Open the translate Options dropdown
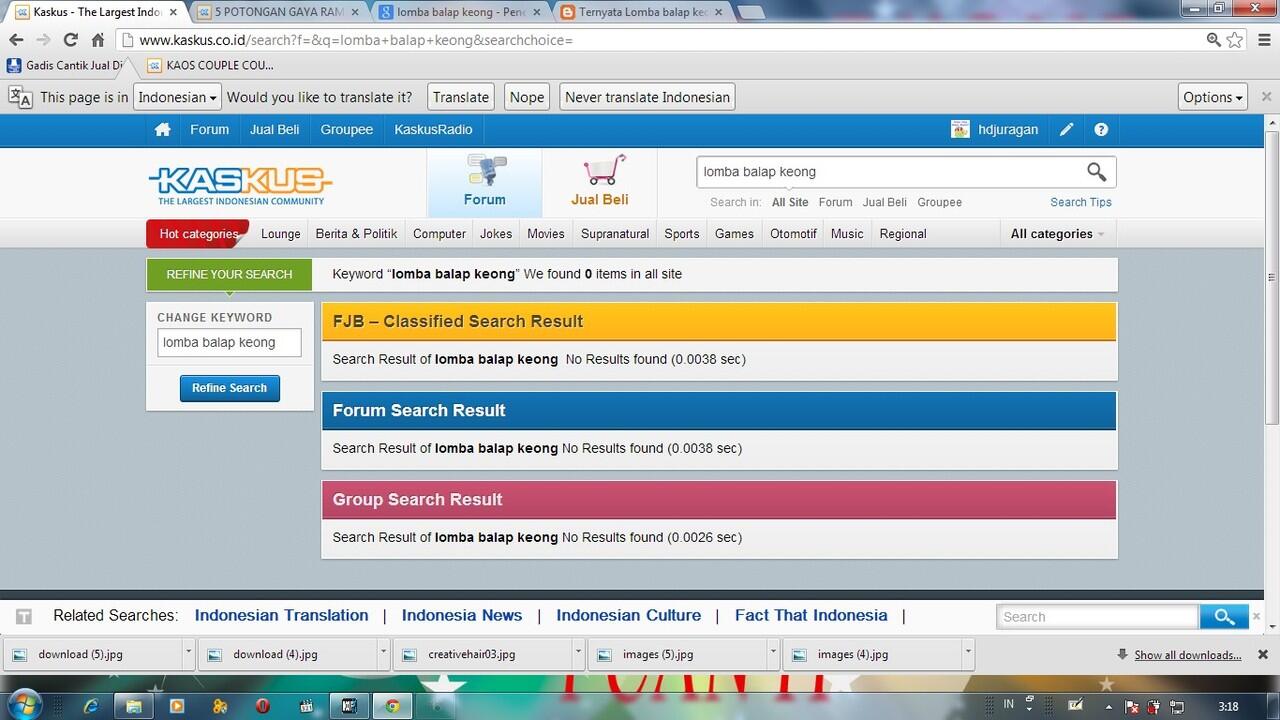The width and height of the screenshot is (1280, 720). coord(1213,97)
